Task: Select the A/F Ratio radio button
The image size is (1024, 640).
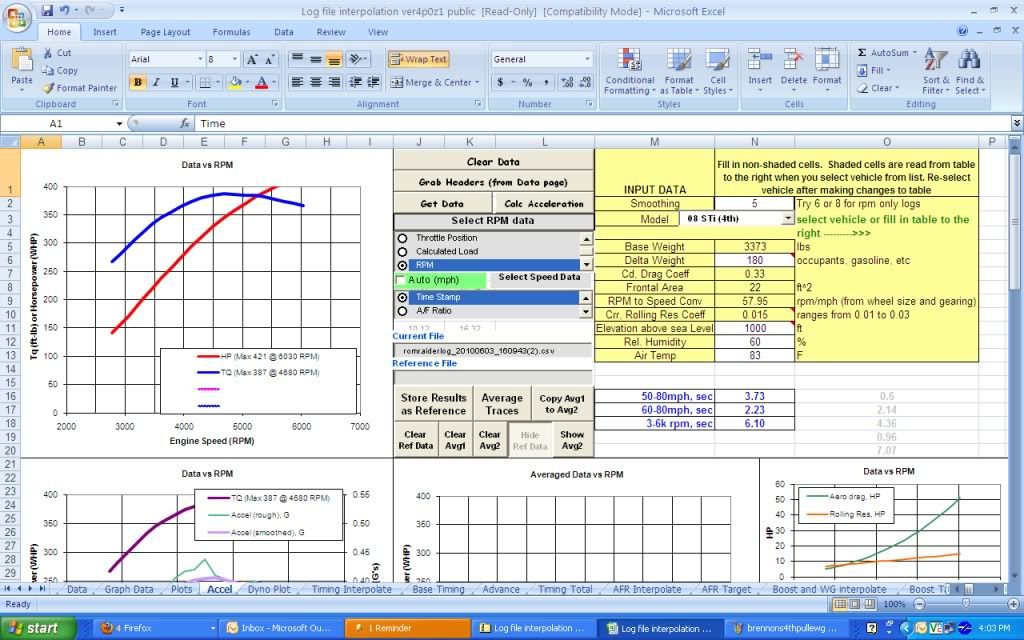Action: (x=403, y=311)
